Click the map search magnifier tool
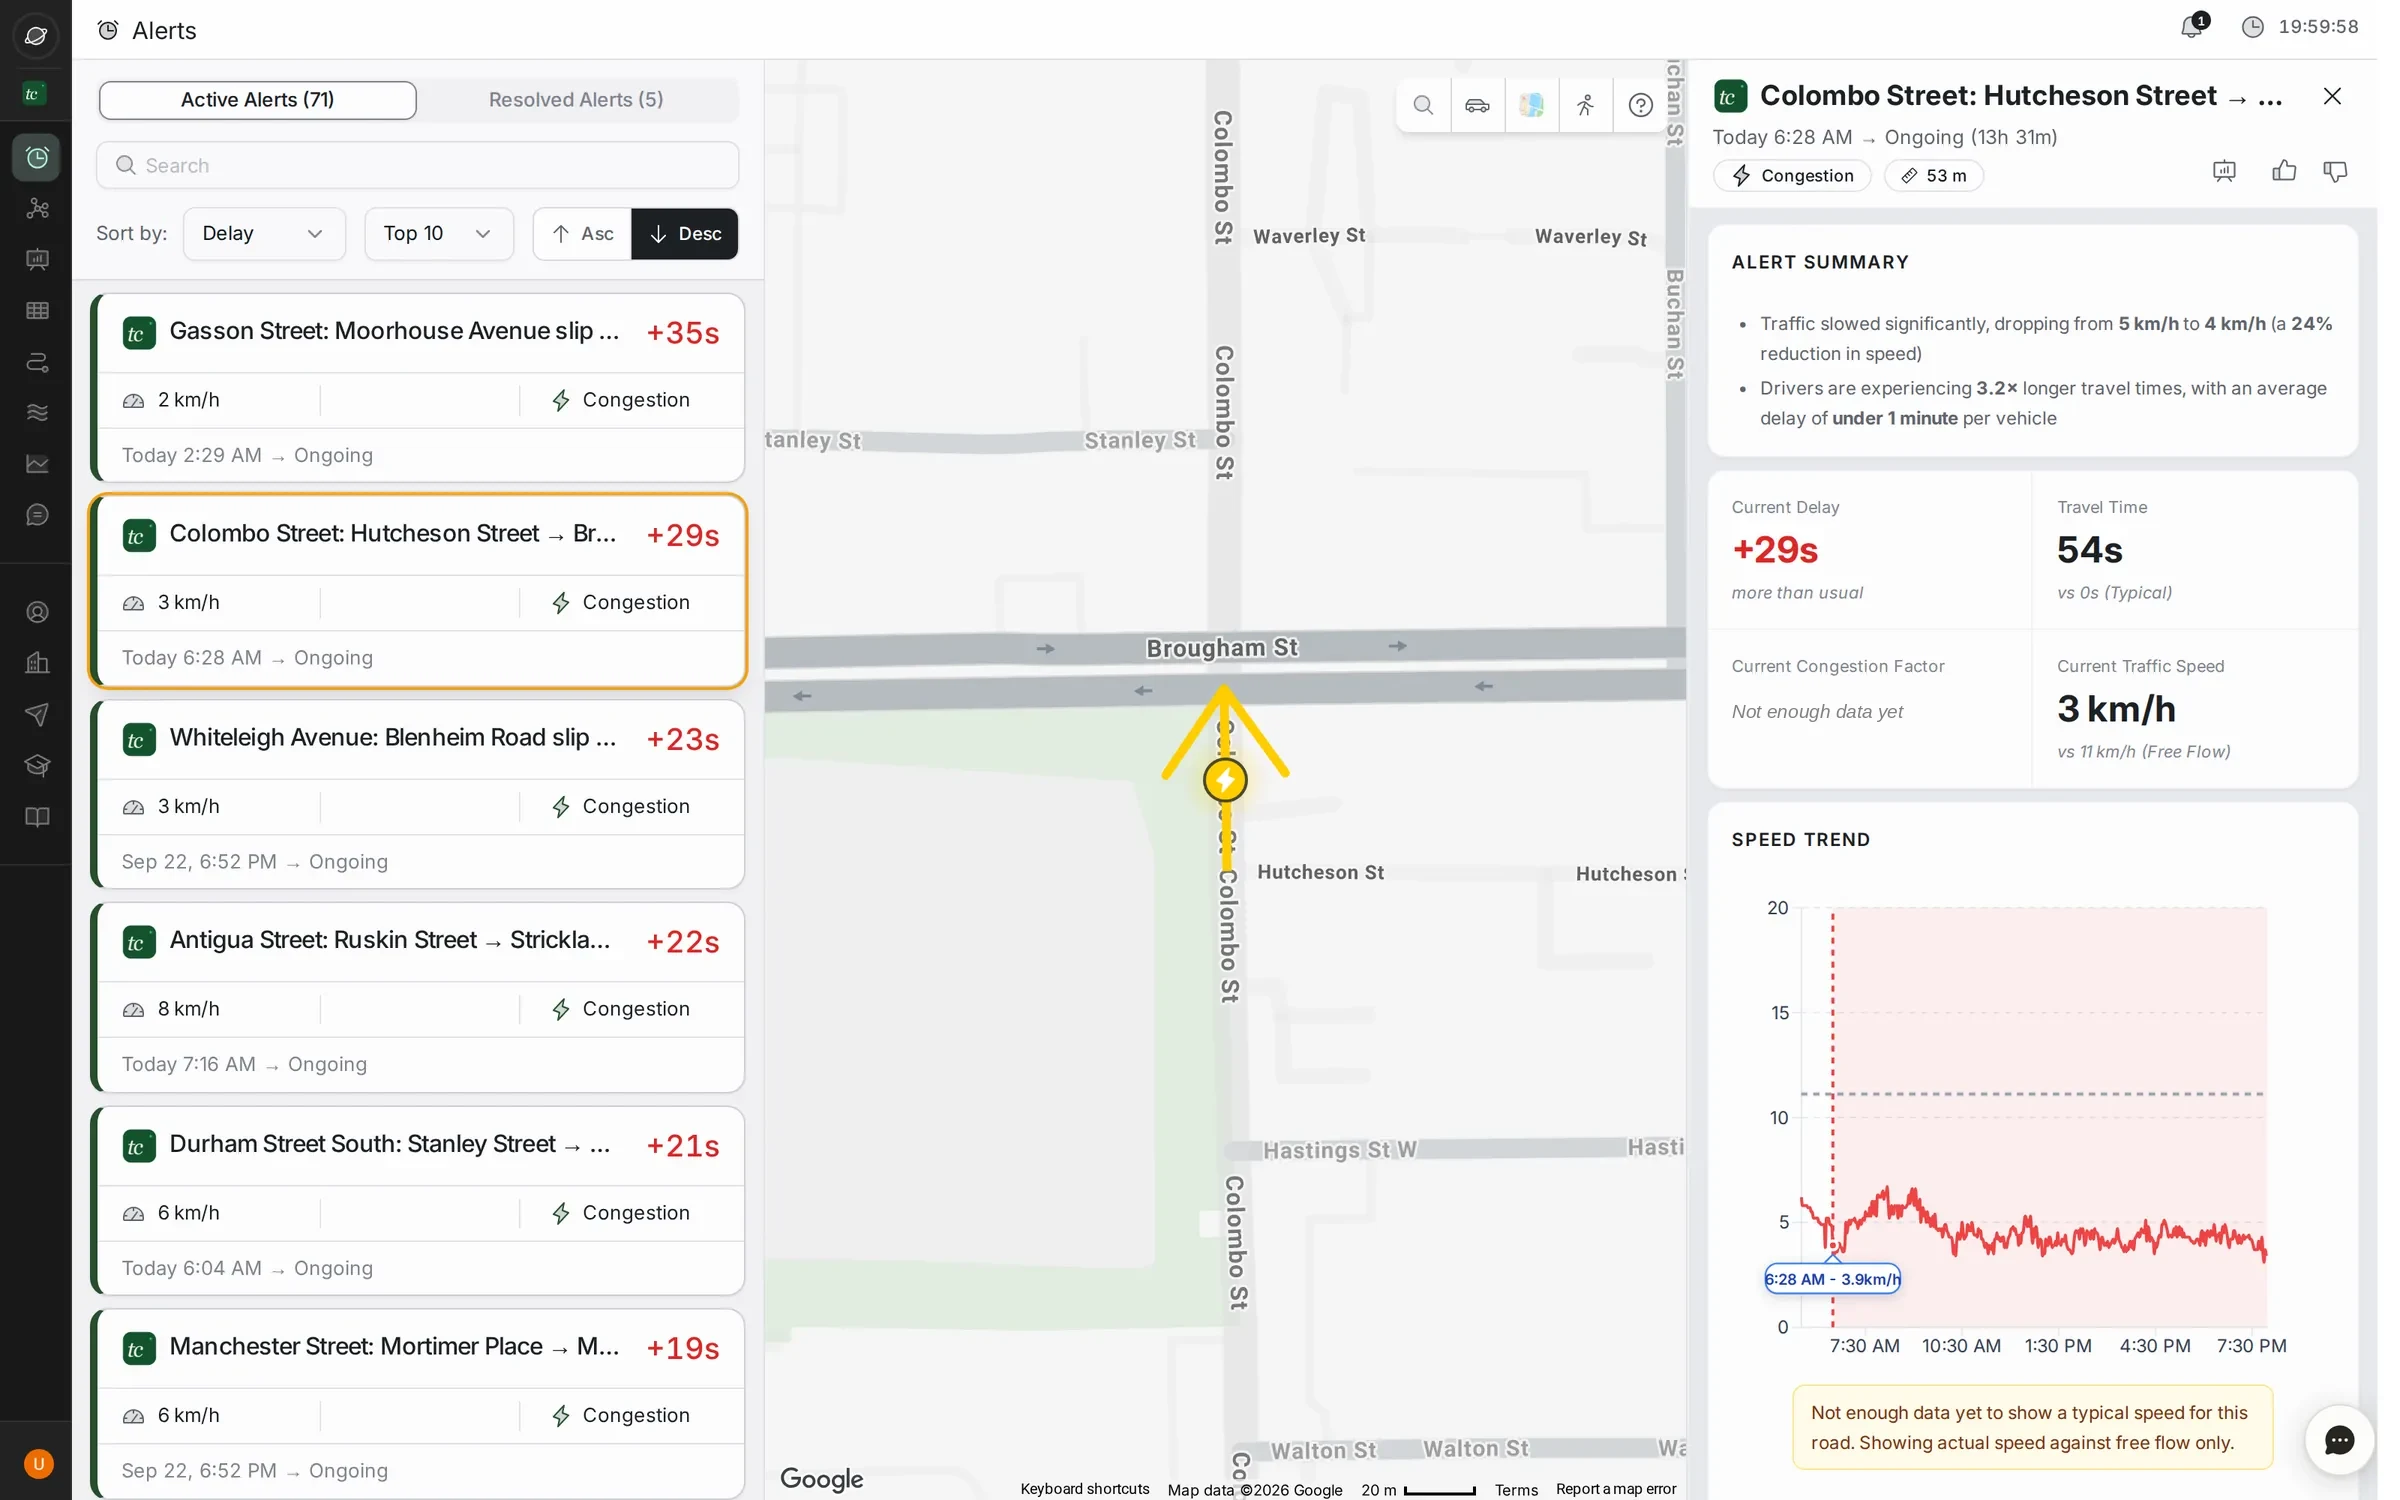 click(x=1423, y=105)
